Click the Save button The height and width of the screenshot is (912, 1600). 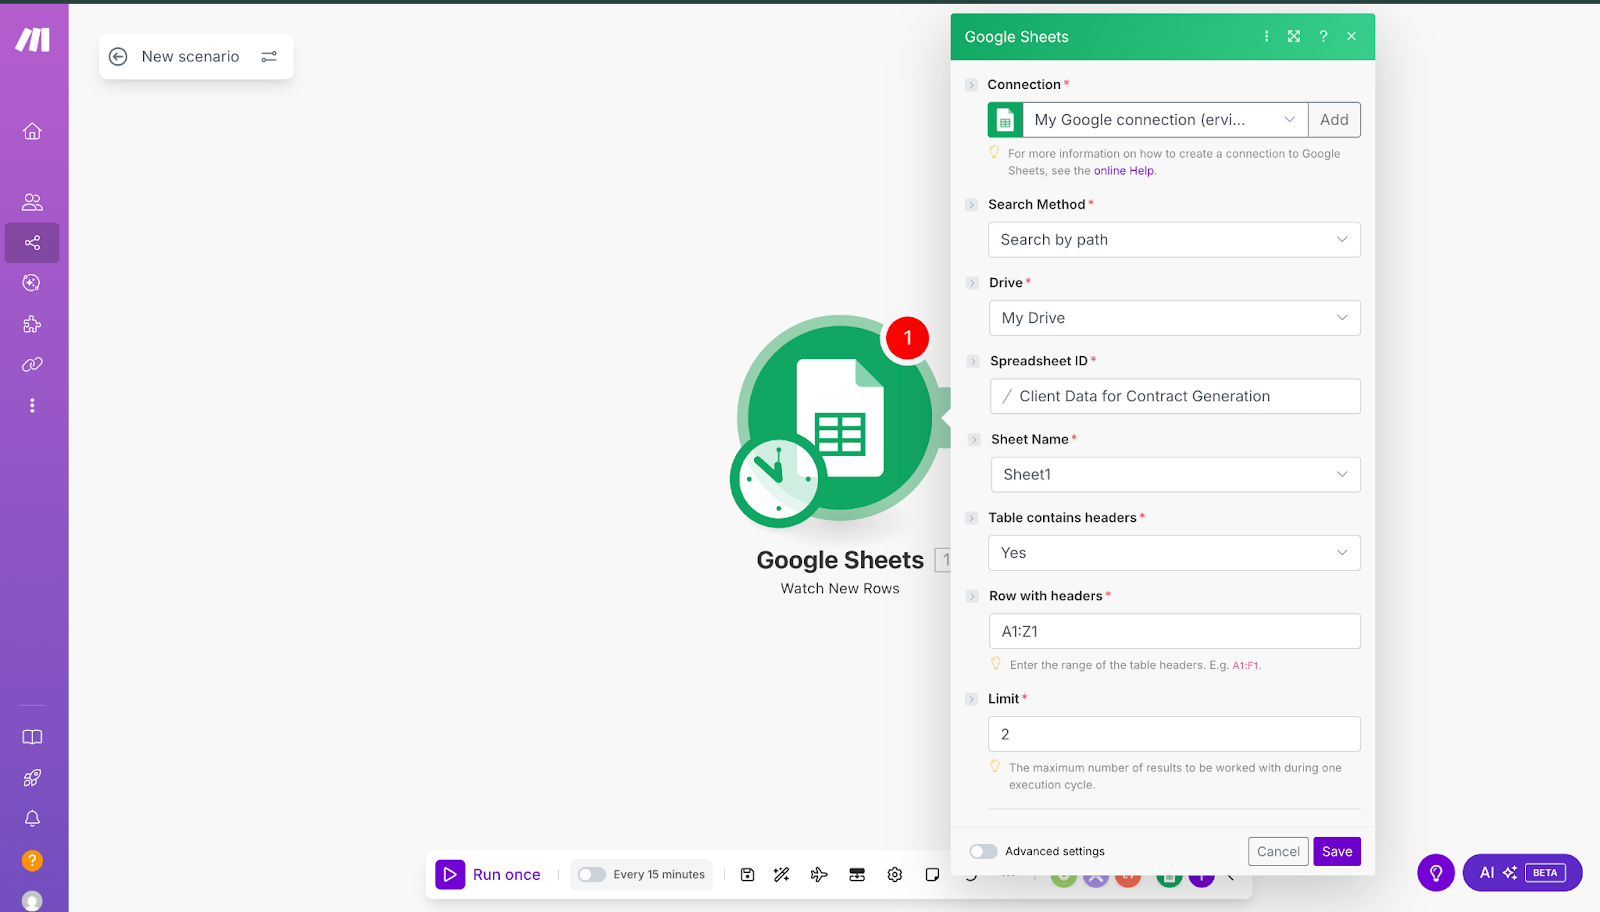[x=1336, y=852]
